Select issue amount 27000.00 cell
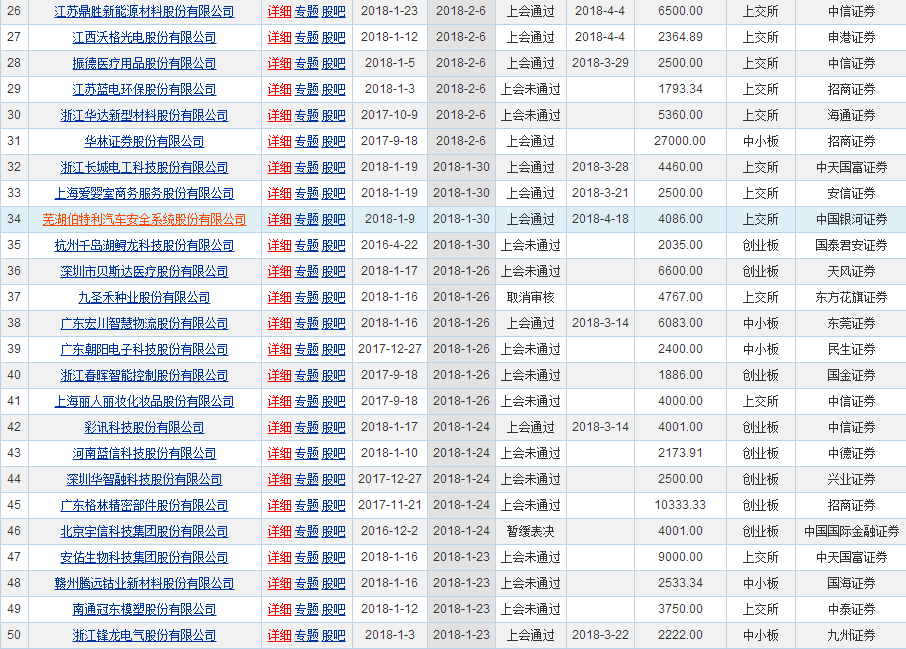The width and height of the screenshot is (906, 649). tap(680, 141)
